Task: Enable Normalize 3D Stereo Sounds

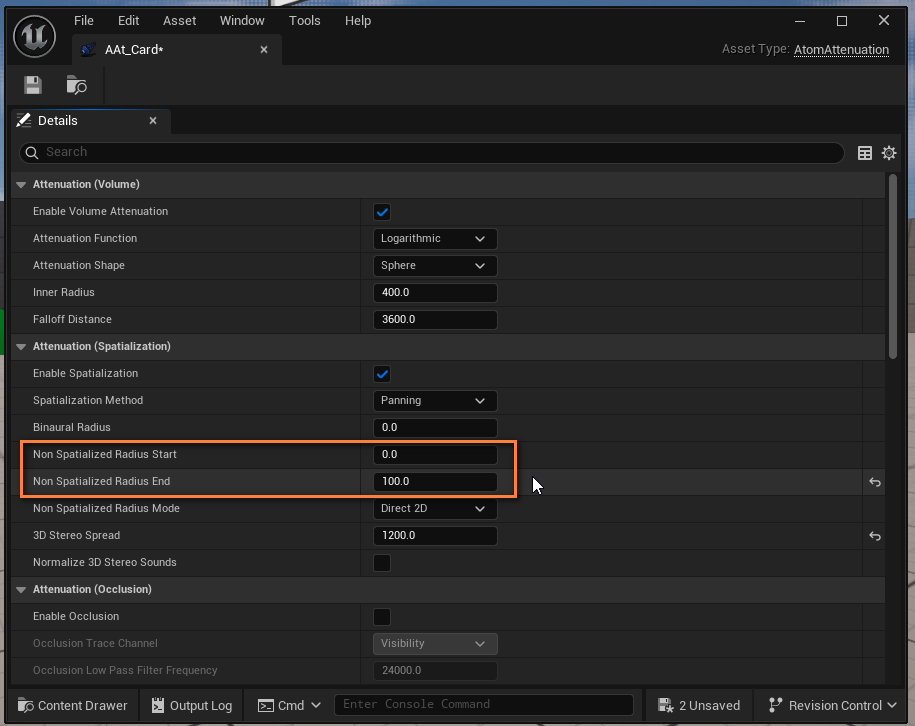Action: (382, 563)
